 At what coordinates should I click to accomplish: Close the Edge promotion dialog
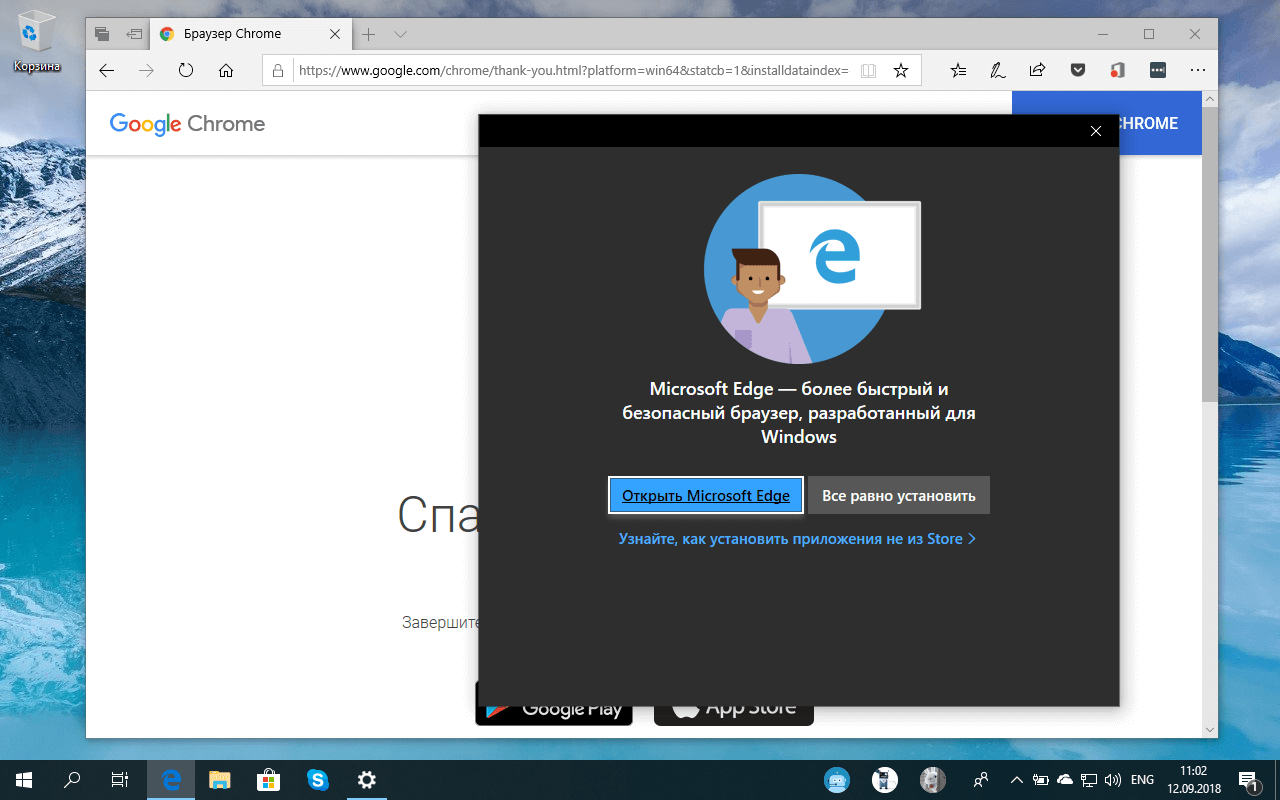[x=1096, y=131]
